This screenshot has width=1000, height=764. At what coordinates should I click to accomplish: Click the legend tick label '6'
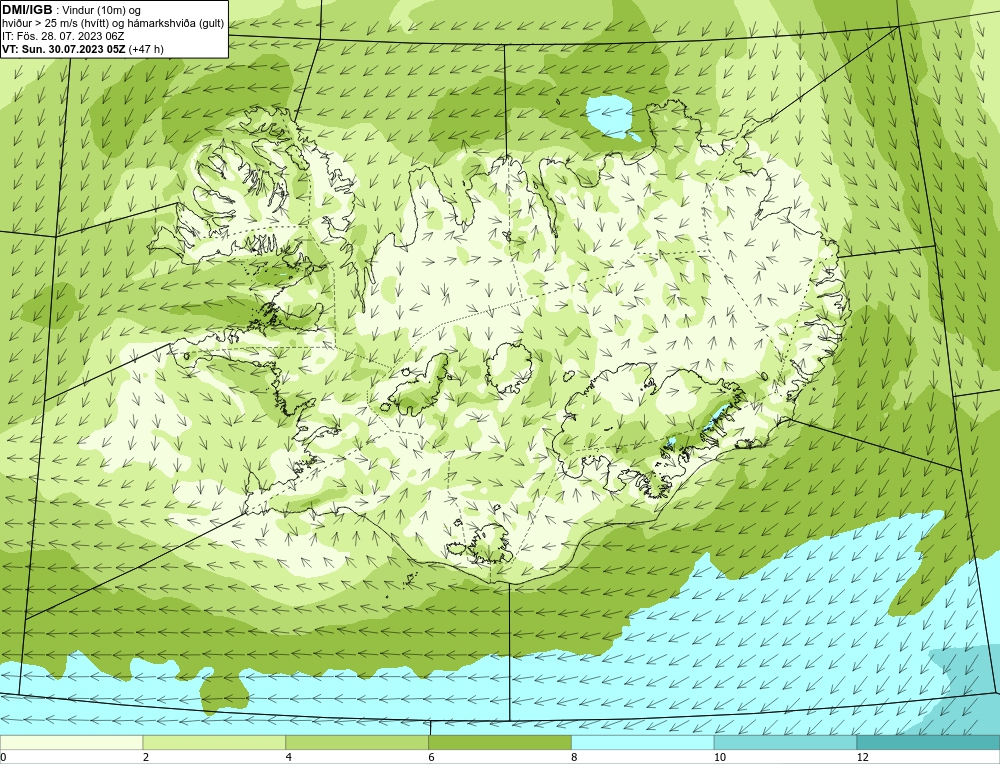432,757
